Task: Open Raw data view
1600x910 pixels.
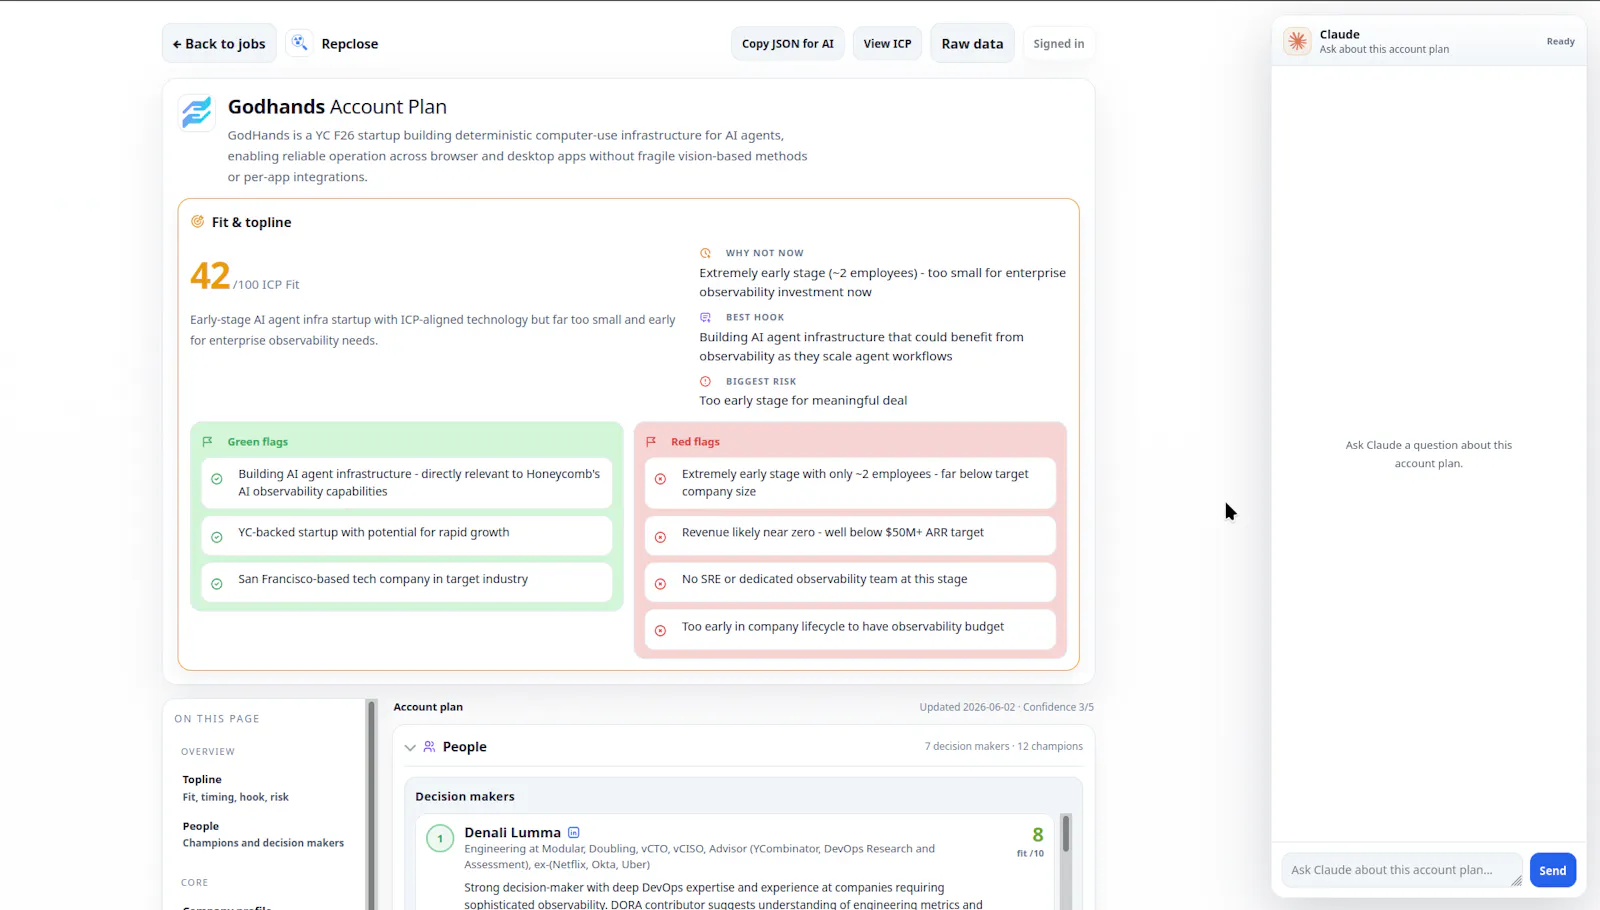Action: tap(972, 44)
